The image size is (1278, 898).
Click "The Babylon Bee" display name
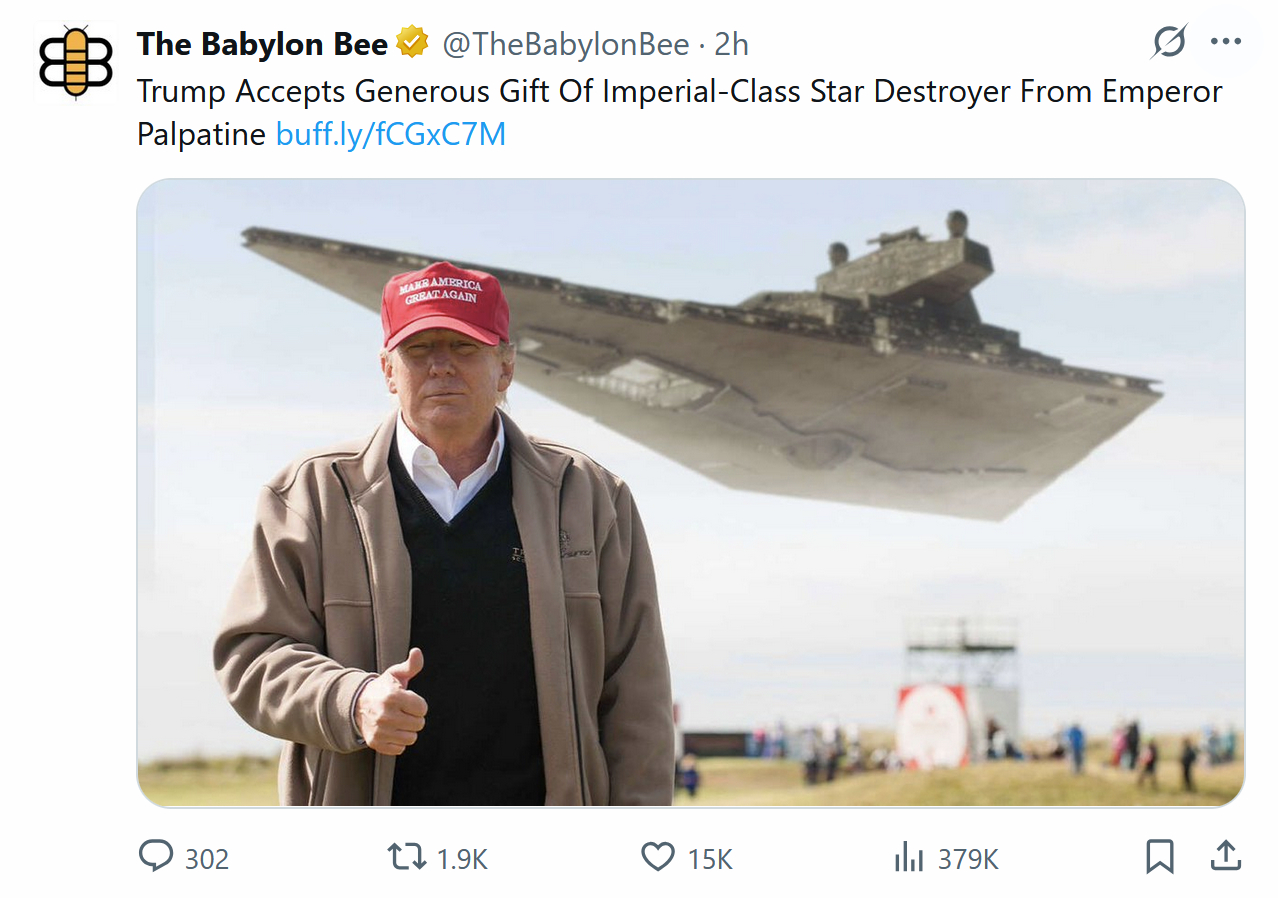click(262, 45)
